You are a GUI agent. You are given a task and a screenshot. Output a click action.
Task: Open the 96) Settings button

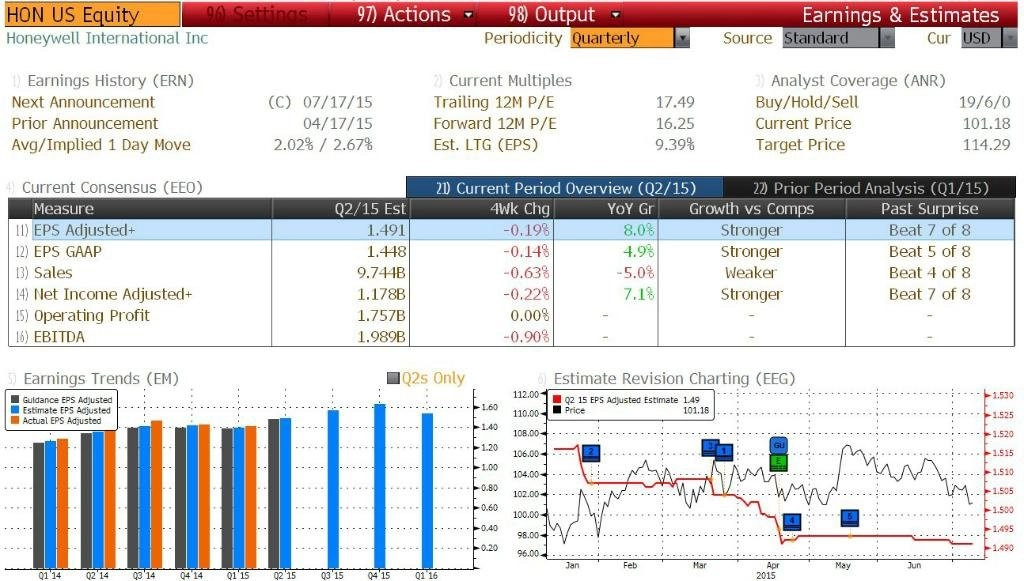pyautogui.click(x=256, y=14)
